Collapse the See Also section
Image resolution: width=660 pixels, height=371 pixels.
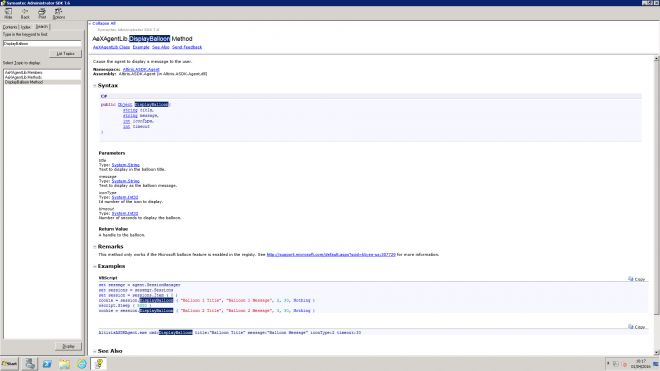click(95, 351)
